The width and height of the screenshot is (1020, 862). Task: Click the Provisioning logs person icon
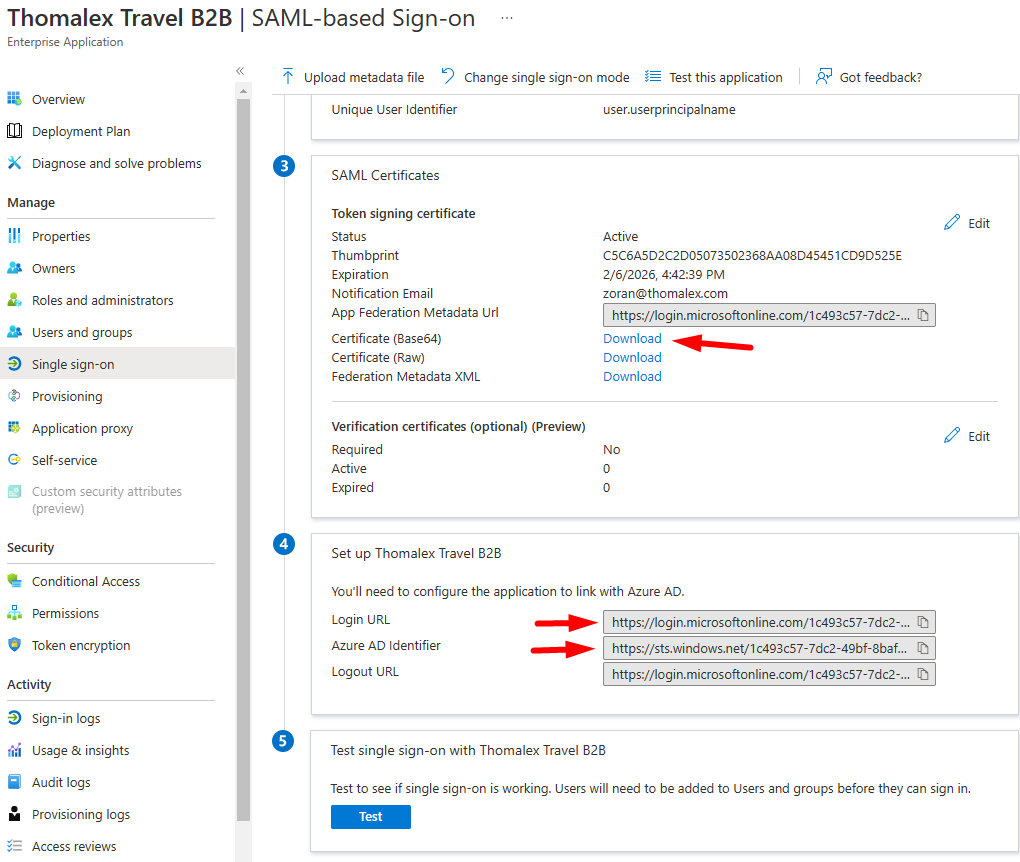click(14, 813)
